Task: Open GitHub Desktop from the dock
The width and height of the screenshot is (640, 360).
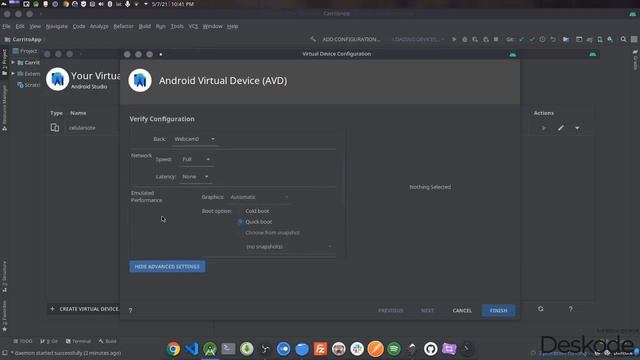Action: [431, 349]
